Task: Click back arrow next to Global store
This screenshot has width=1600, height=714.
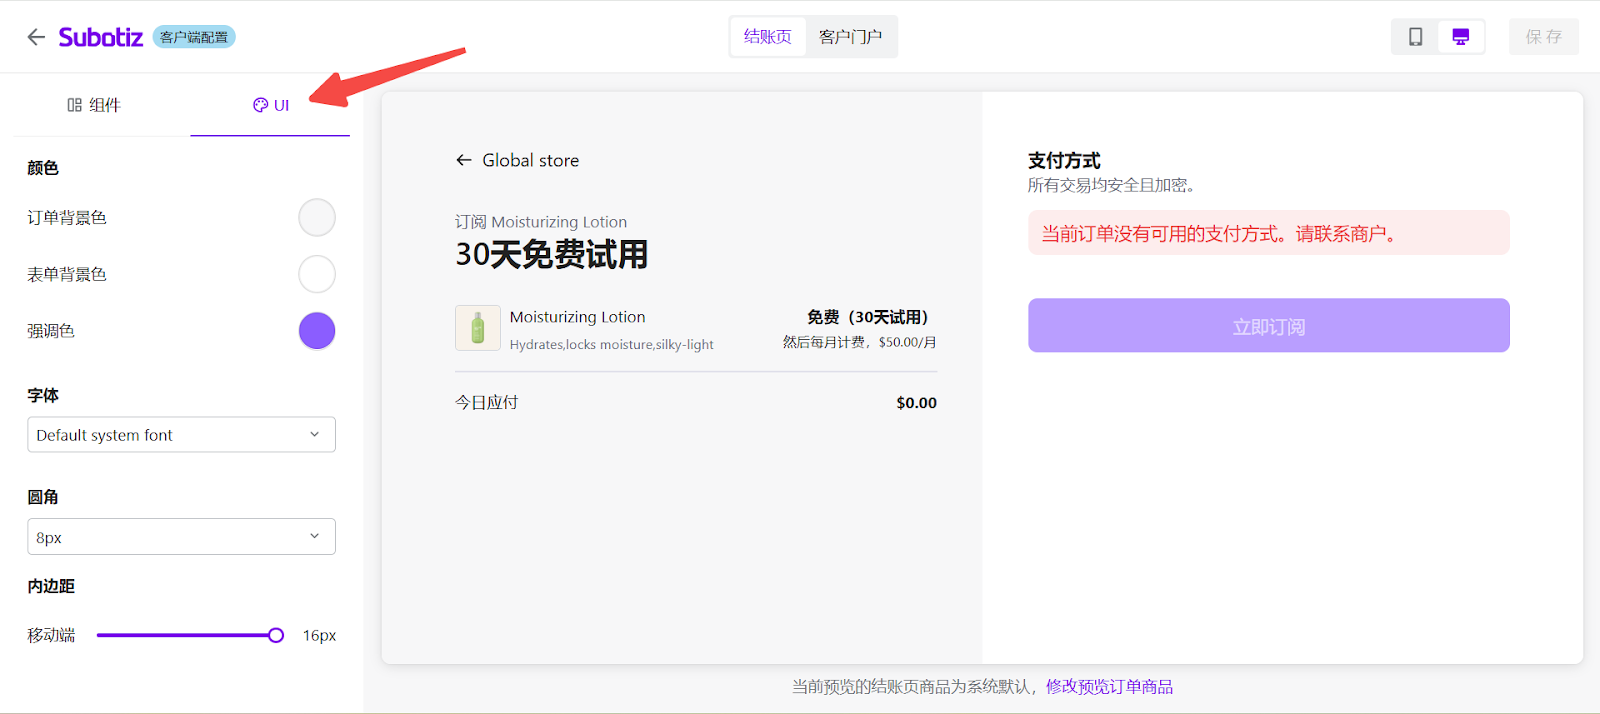Action: 463,160
